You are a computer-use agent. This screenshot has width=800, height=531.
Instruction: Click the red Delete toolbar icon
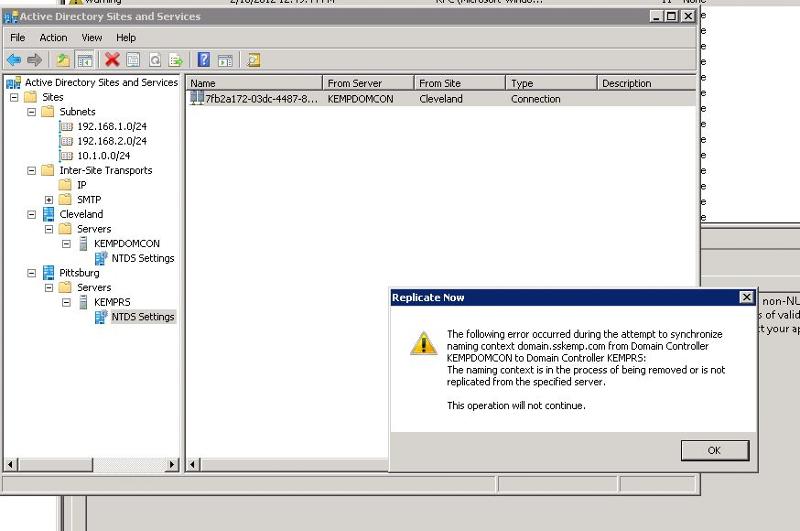[112, 60]
